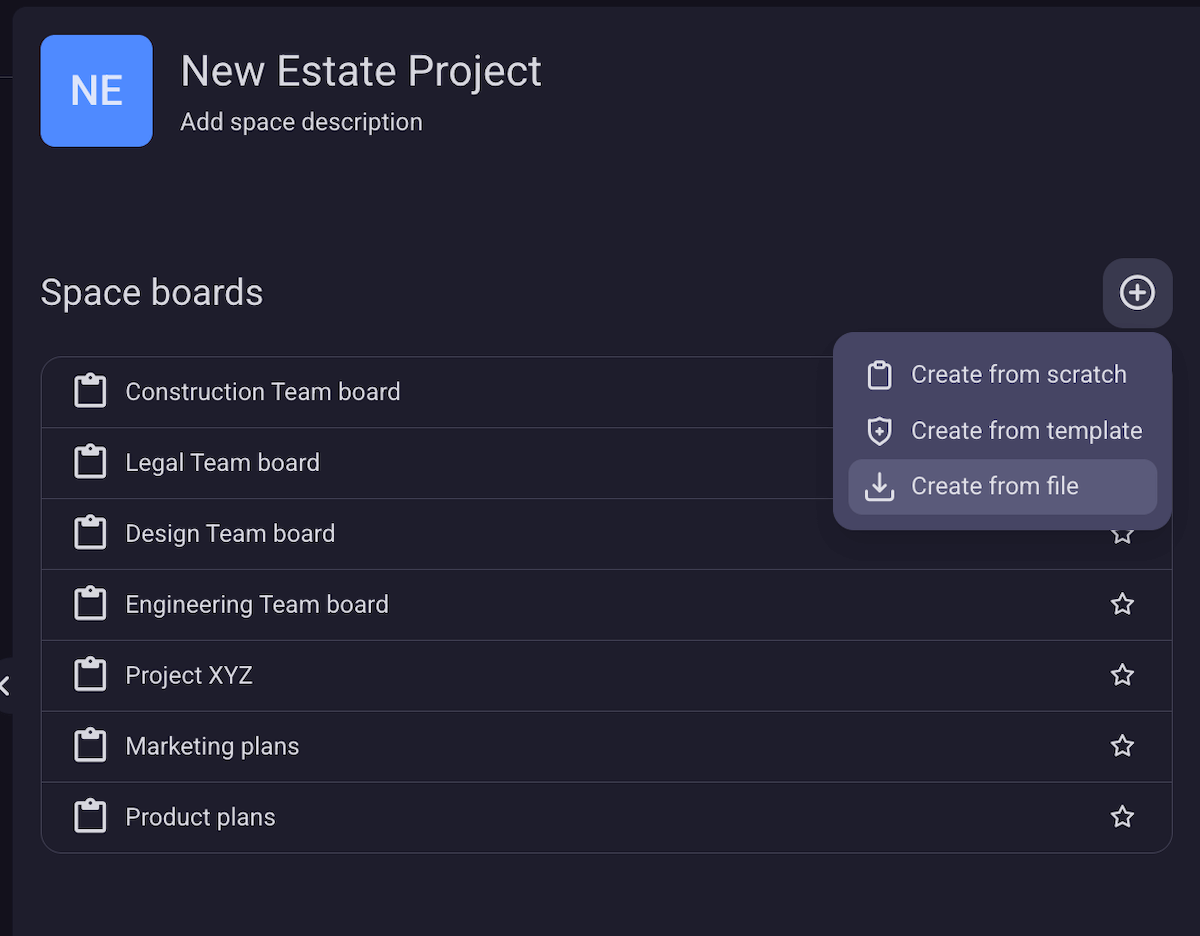Choose Create from template

[1026, 430]
